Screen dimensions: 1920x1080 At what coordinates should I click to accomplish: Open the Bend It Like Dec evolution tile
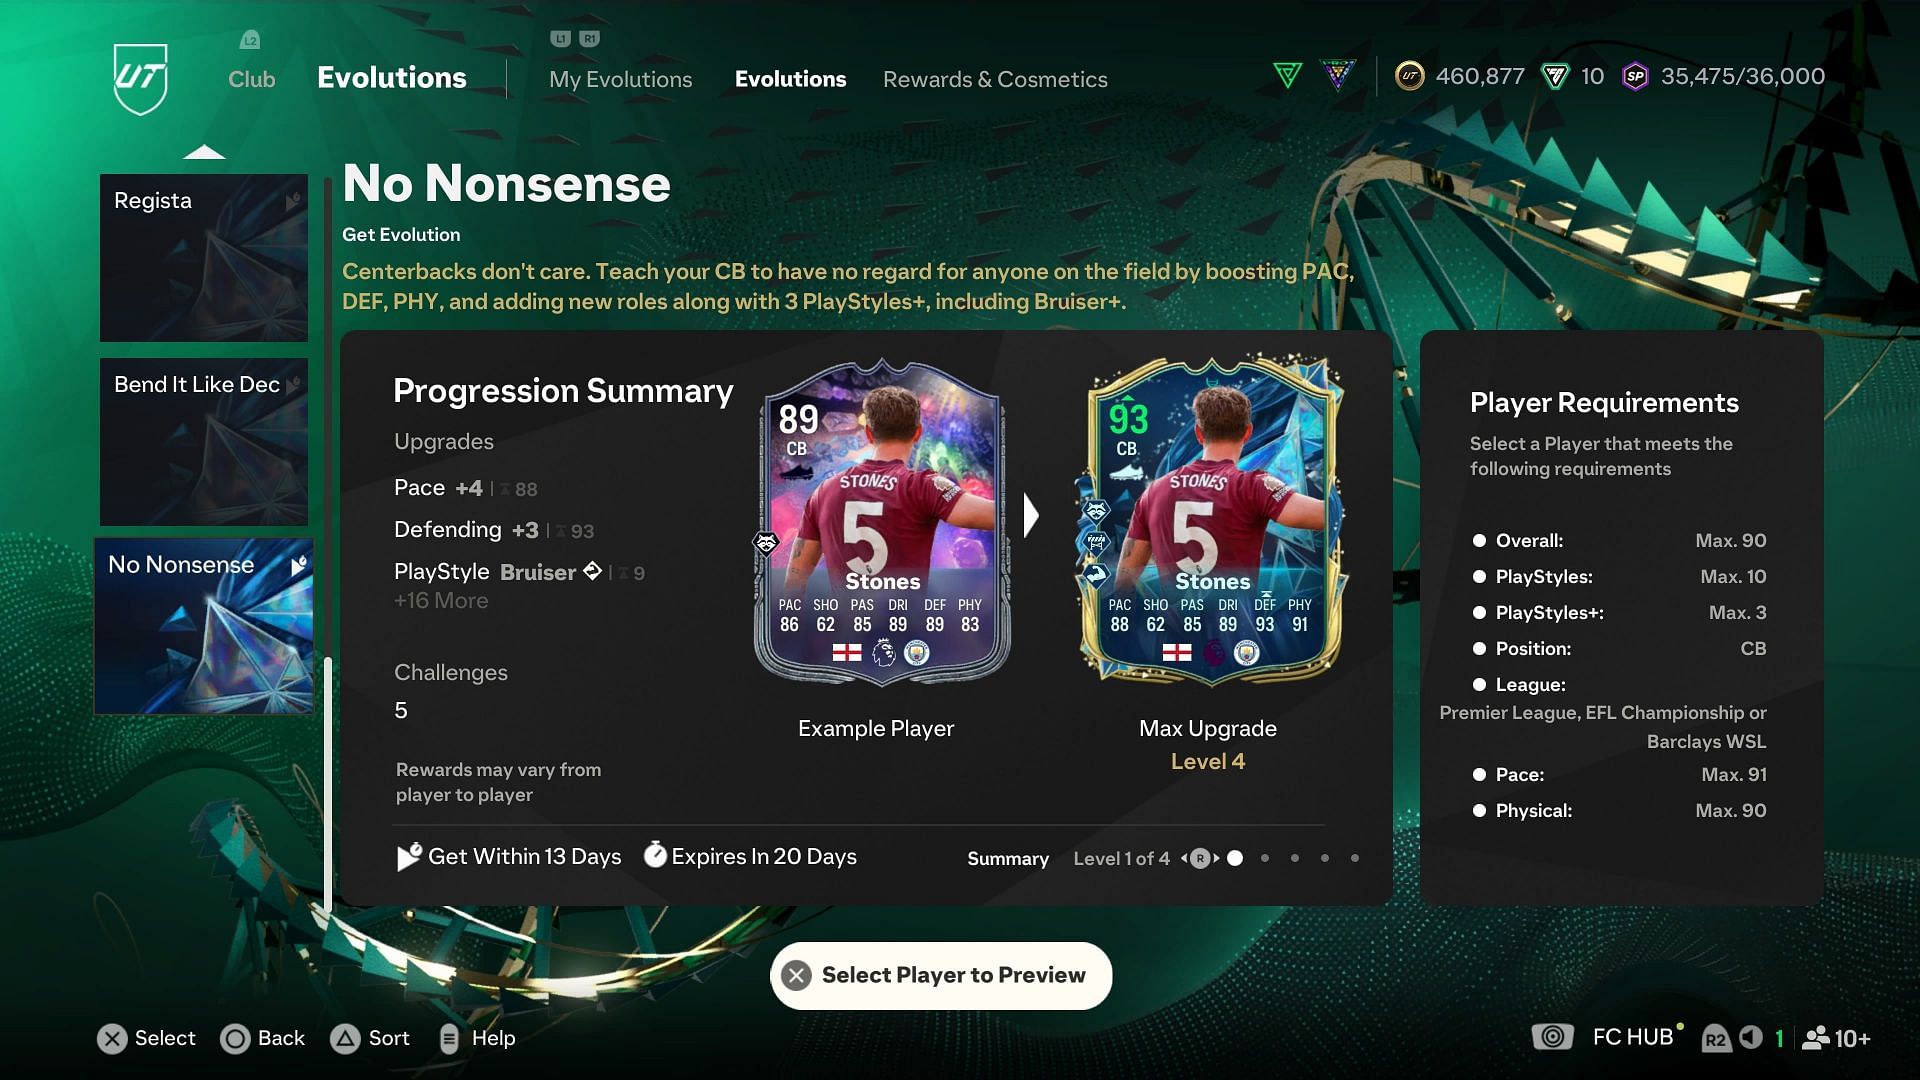click(204, 442)
